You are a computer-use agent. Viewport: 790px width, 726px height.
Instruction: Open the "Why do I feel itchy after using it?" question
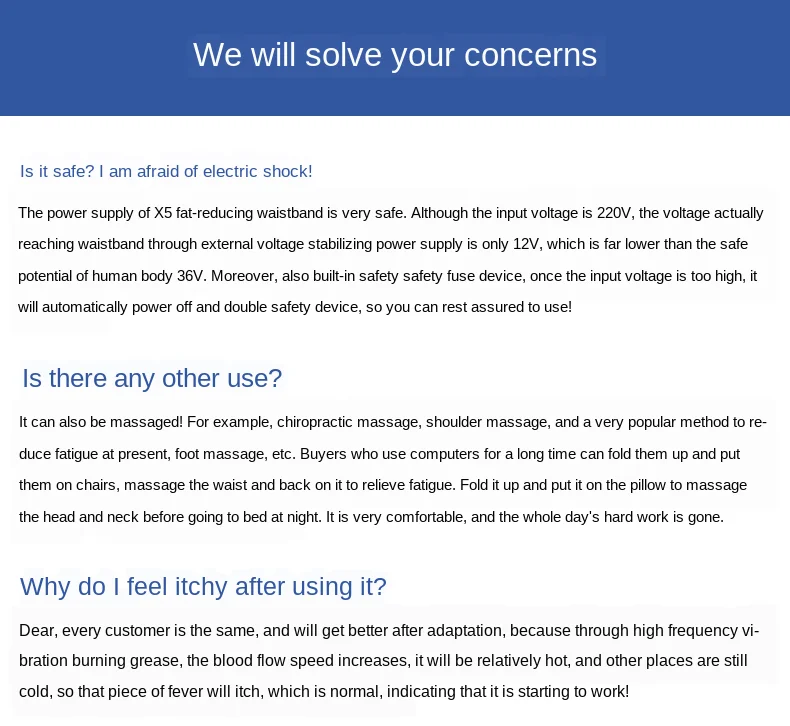203,586
